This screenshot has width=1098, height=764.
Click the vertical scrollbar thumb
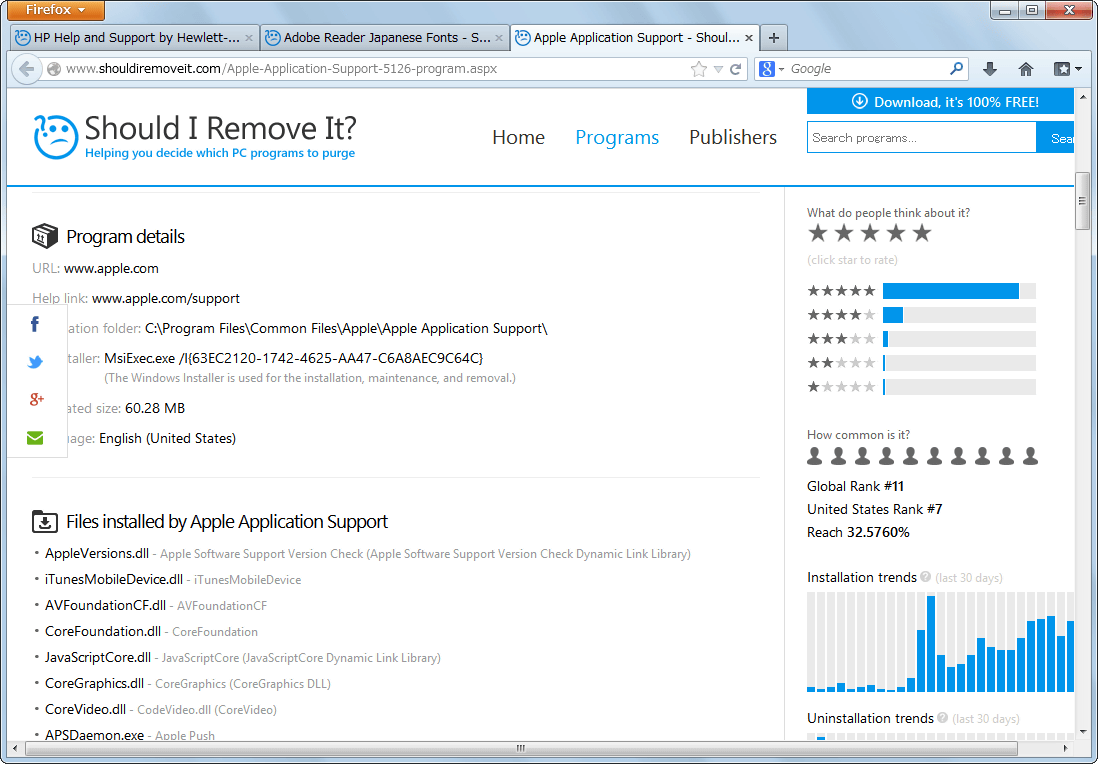coord(1082,201)
